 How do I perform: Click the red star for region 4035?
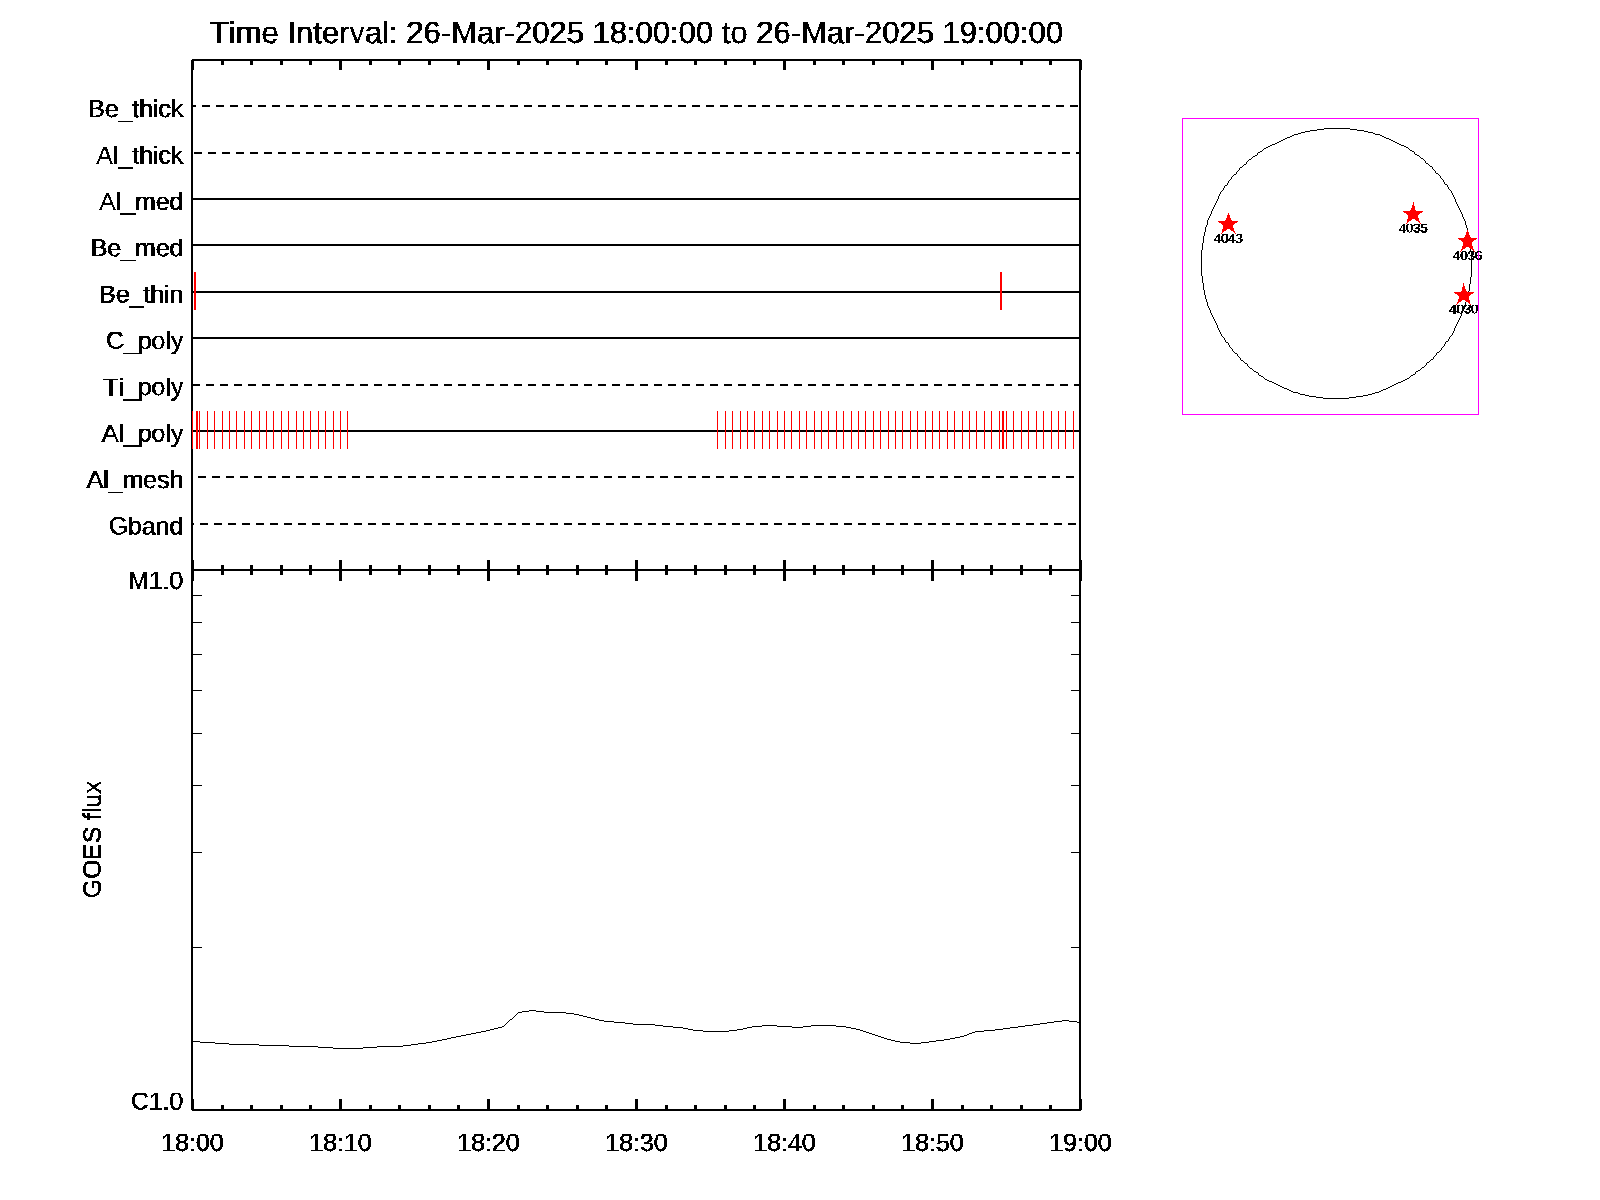[1413, 214]
